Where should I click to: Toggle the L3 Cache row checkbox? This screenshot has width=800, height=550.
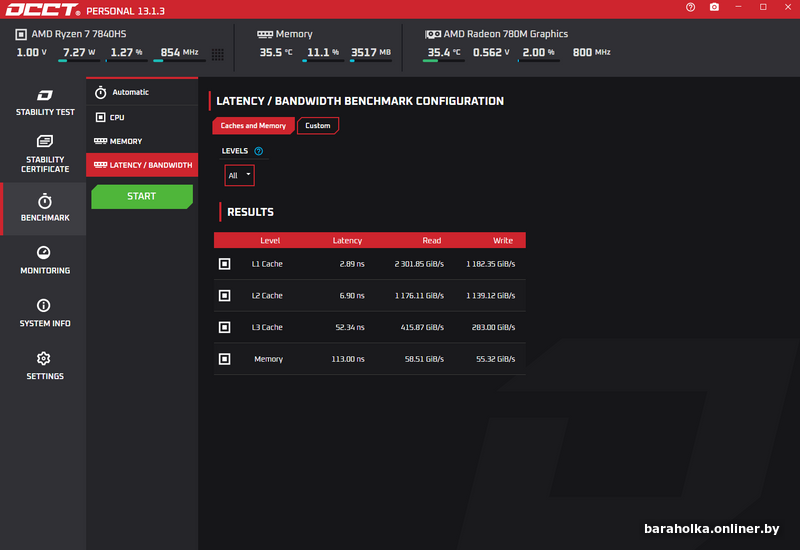tap(224, 327)
